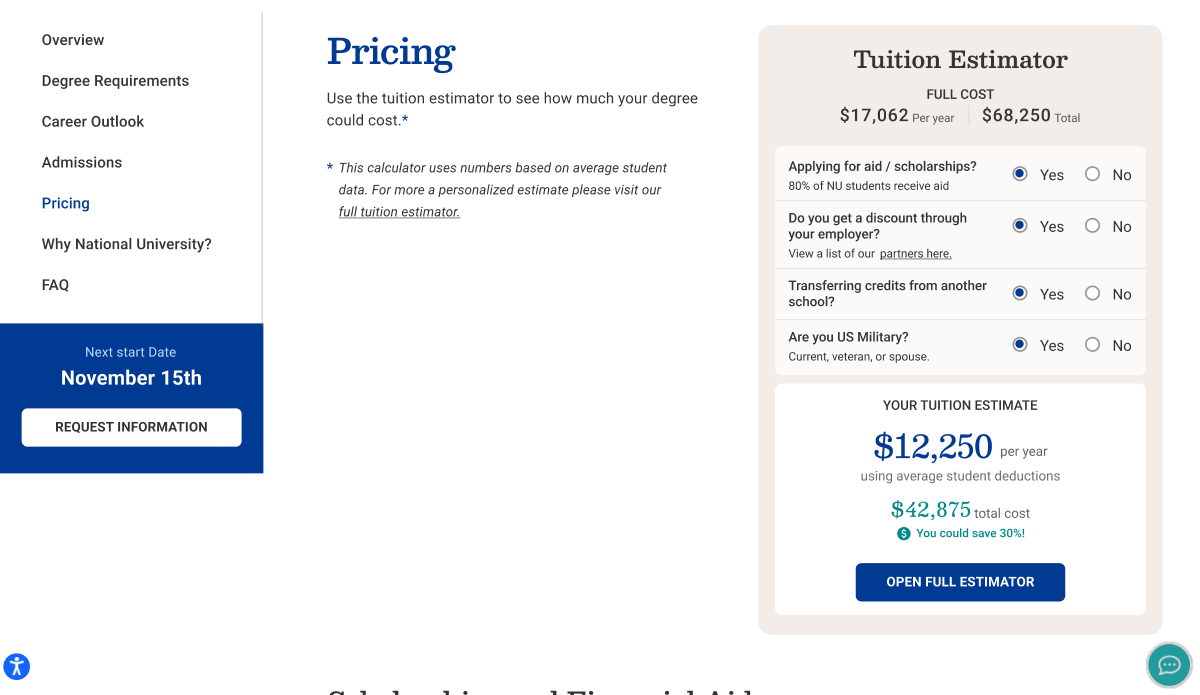Open the accessibility options widget
The width and height of the screenshot is (1200, 695).
[x=16, y=666]
